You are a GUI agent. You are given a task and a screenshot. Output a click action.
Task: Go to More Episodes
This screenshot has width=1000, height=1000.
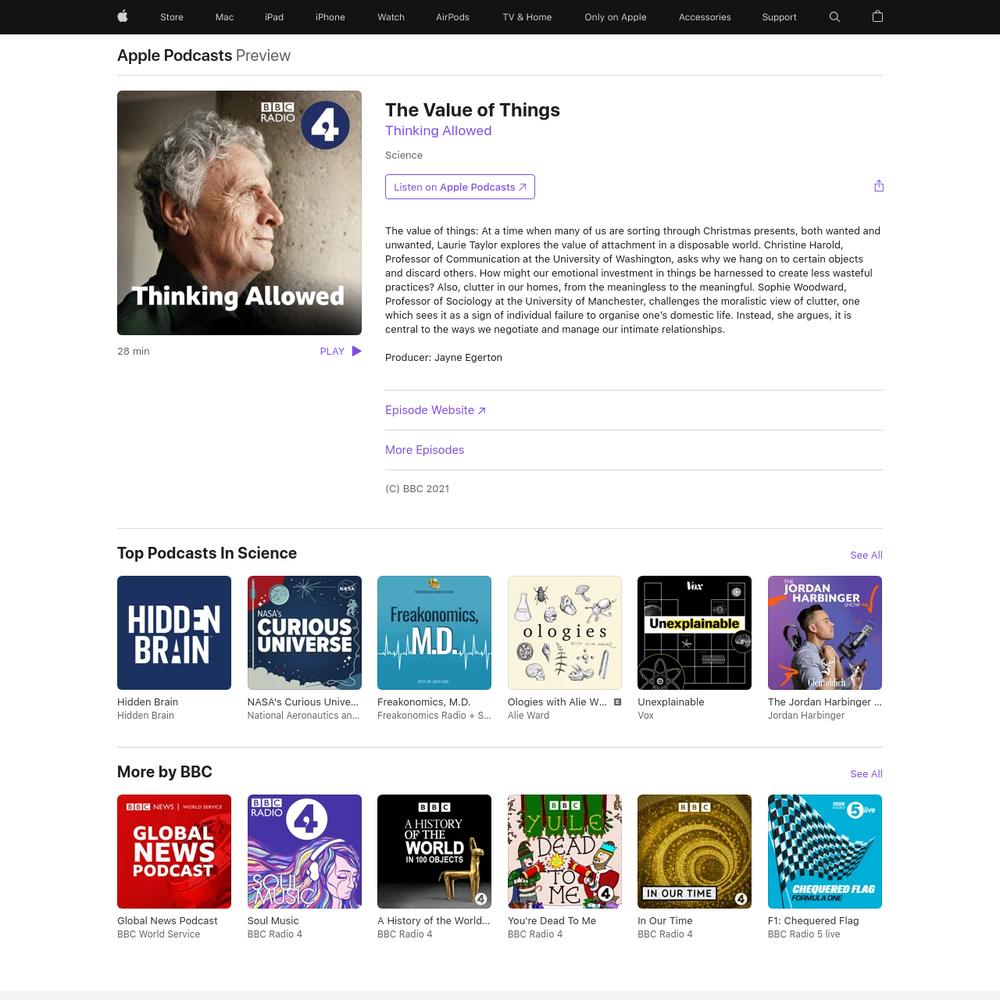click(425, 450)
